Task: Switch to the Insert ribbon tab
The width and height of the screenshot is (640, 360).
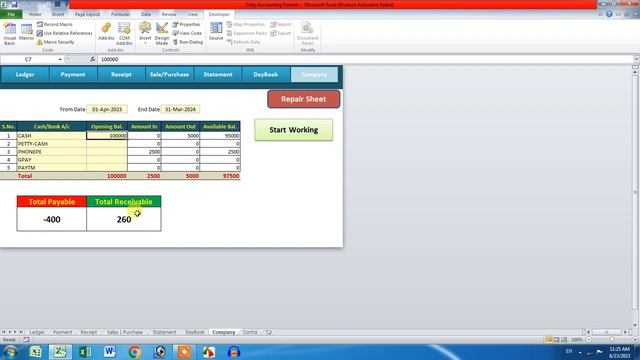Action: (x=58, y=14)
